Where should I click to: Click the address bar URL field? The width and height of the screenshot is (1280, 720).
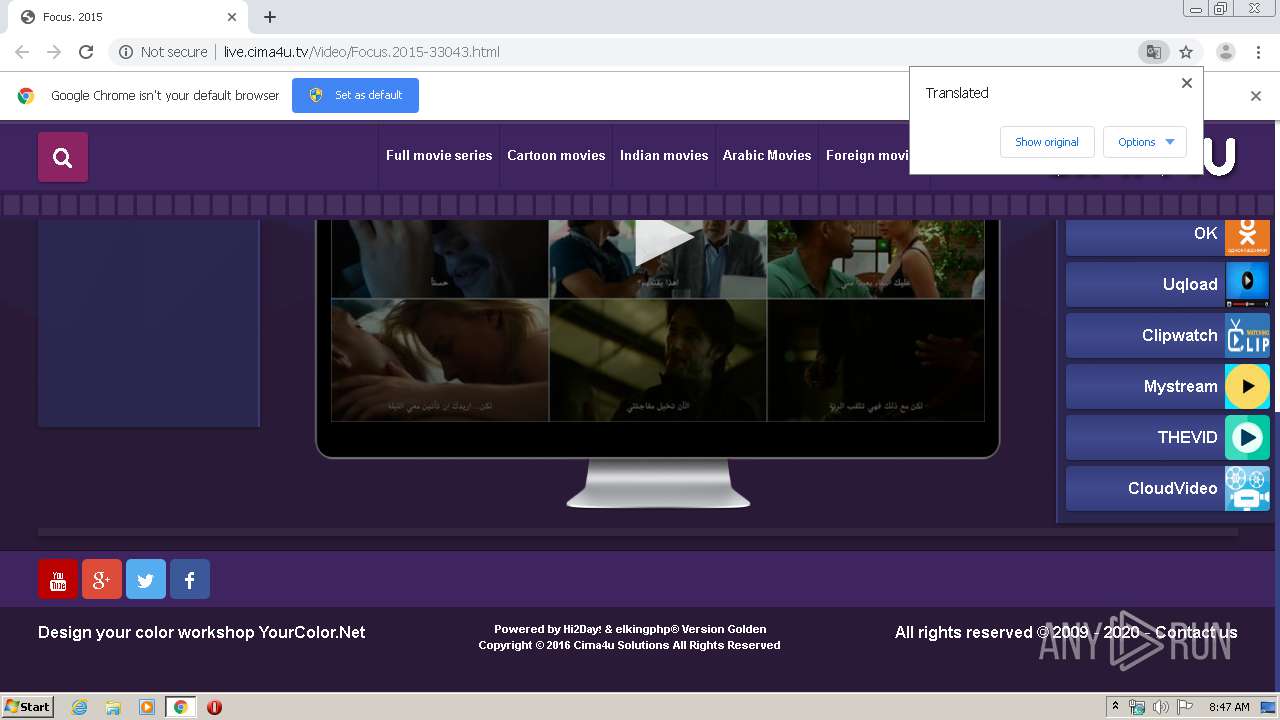640,52
